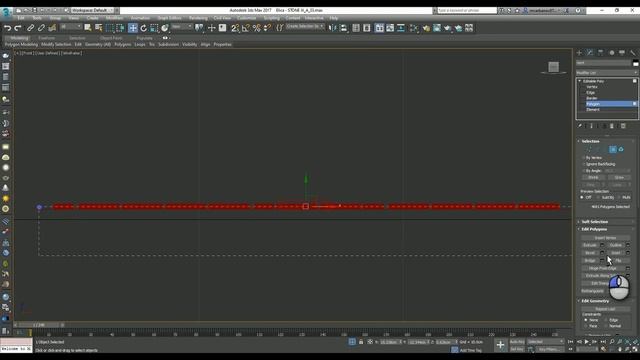Screen dimensions: 640x360
Task: Click Use Pivot Point Center icon
Action: [x=199, y=28]
